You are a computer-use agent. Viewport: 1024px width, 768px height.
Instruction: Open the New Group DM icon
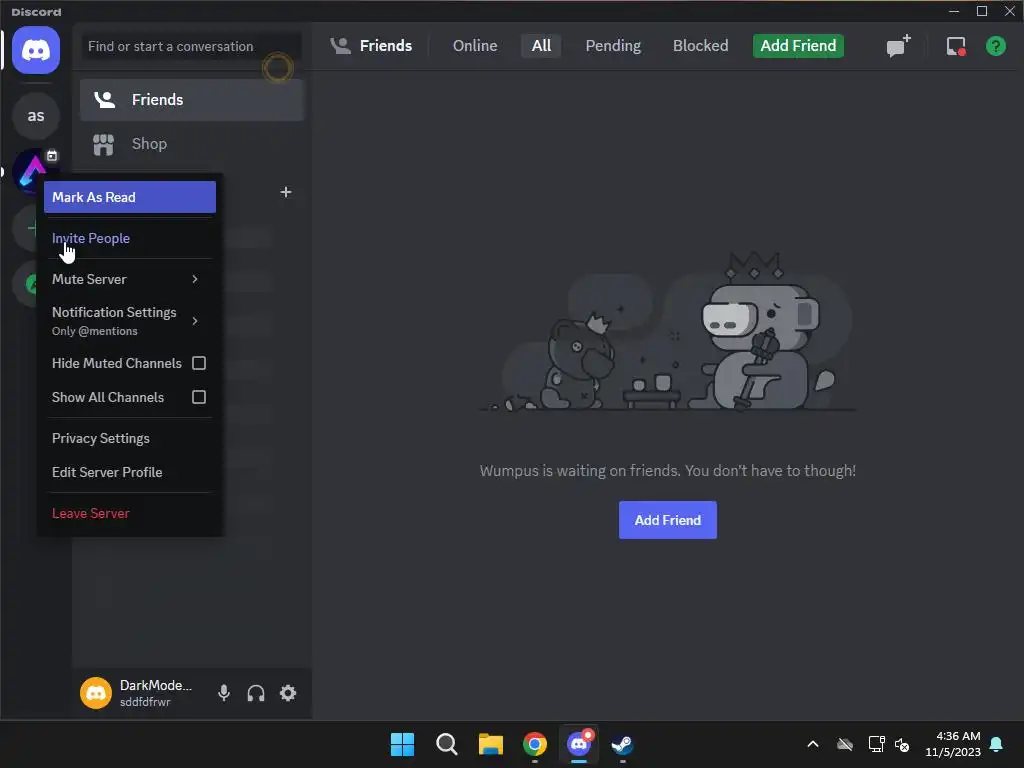point(899,46)
